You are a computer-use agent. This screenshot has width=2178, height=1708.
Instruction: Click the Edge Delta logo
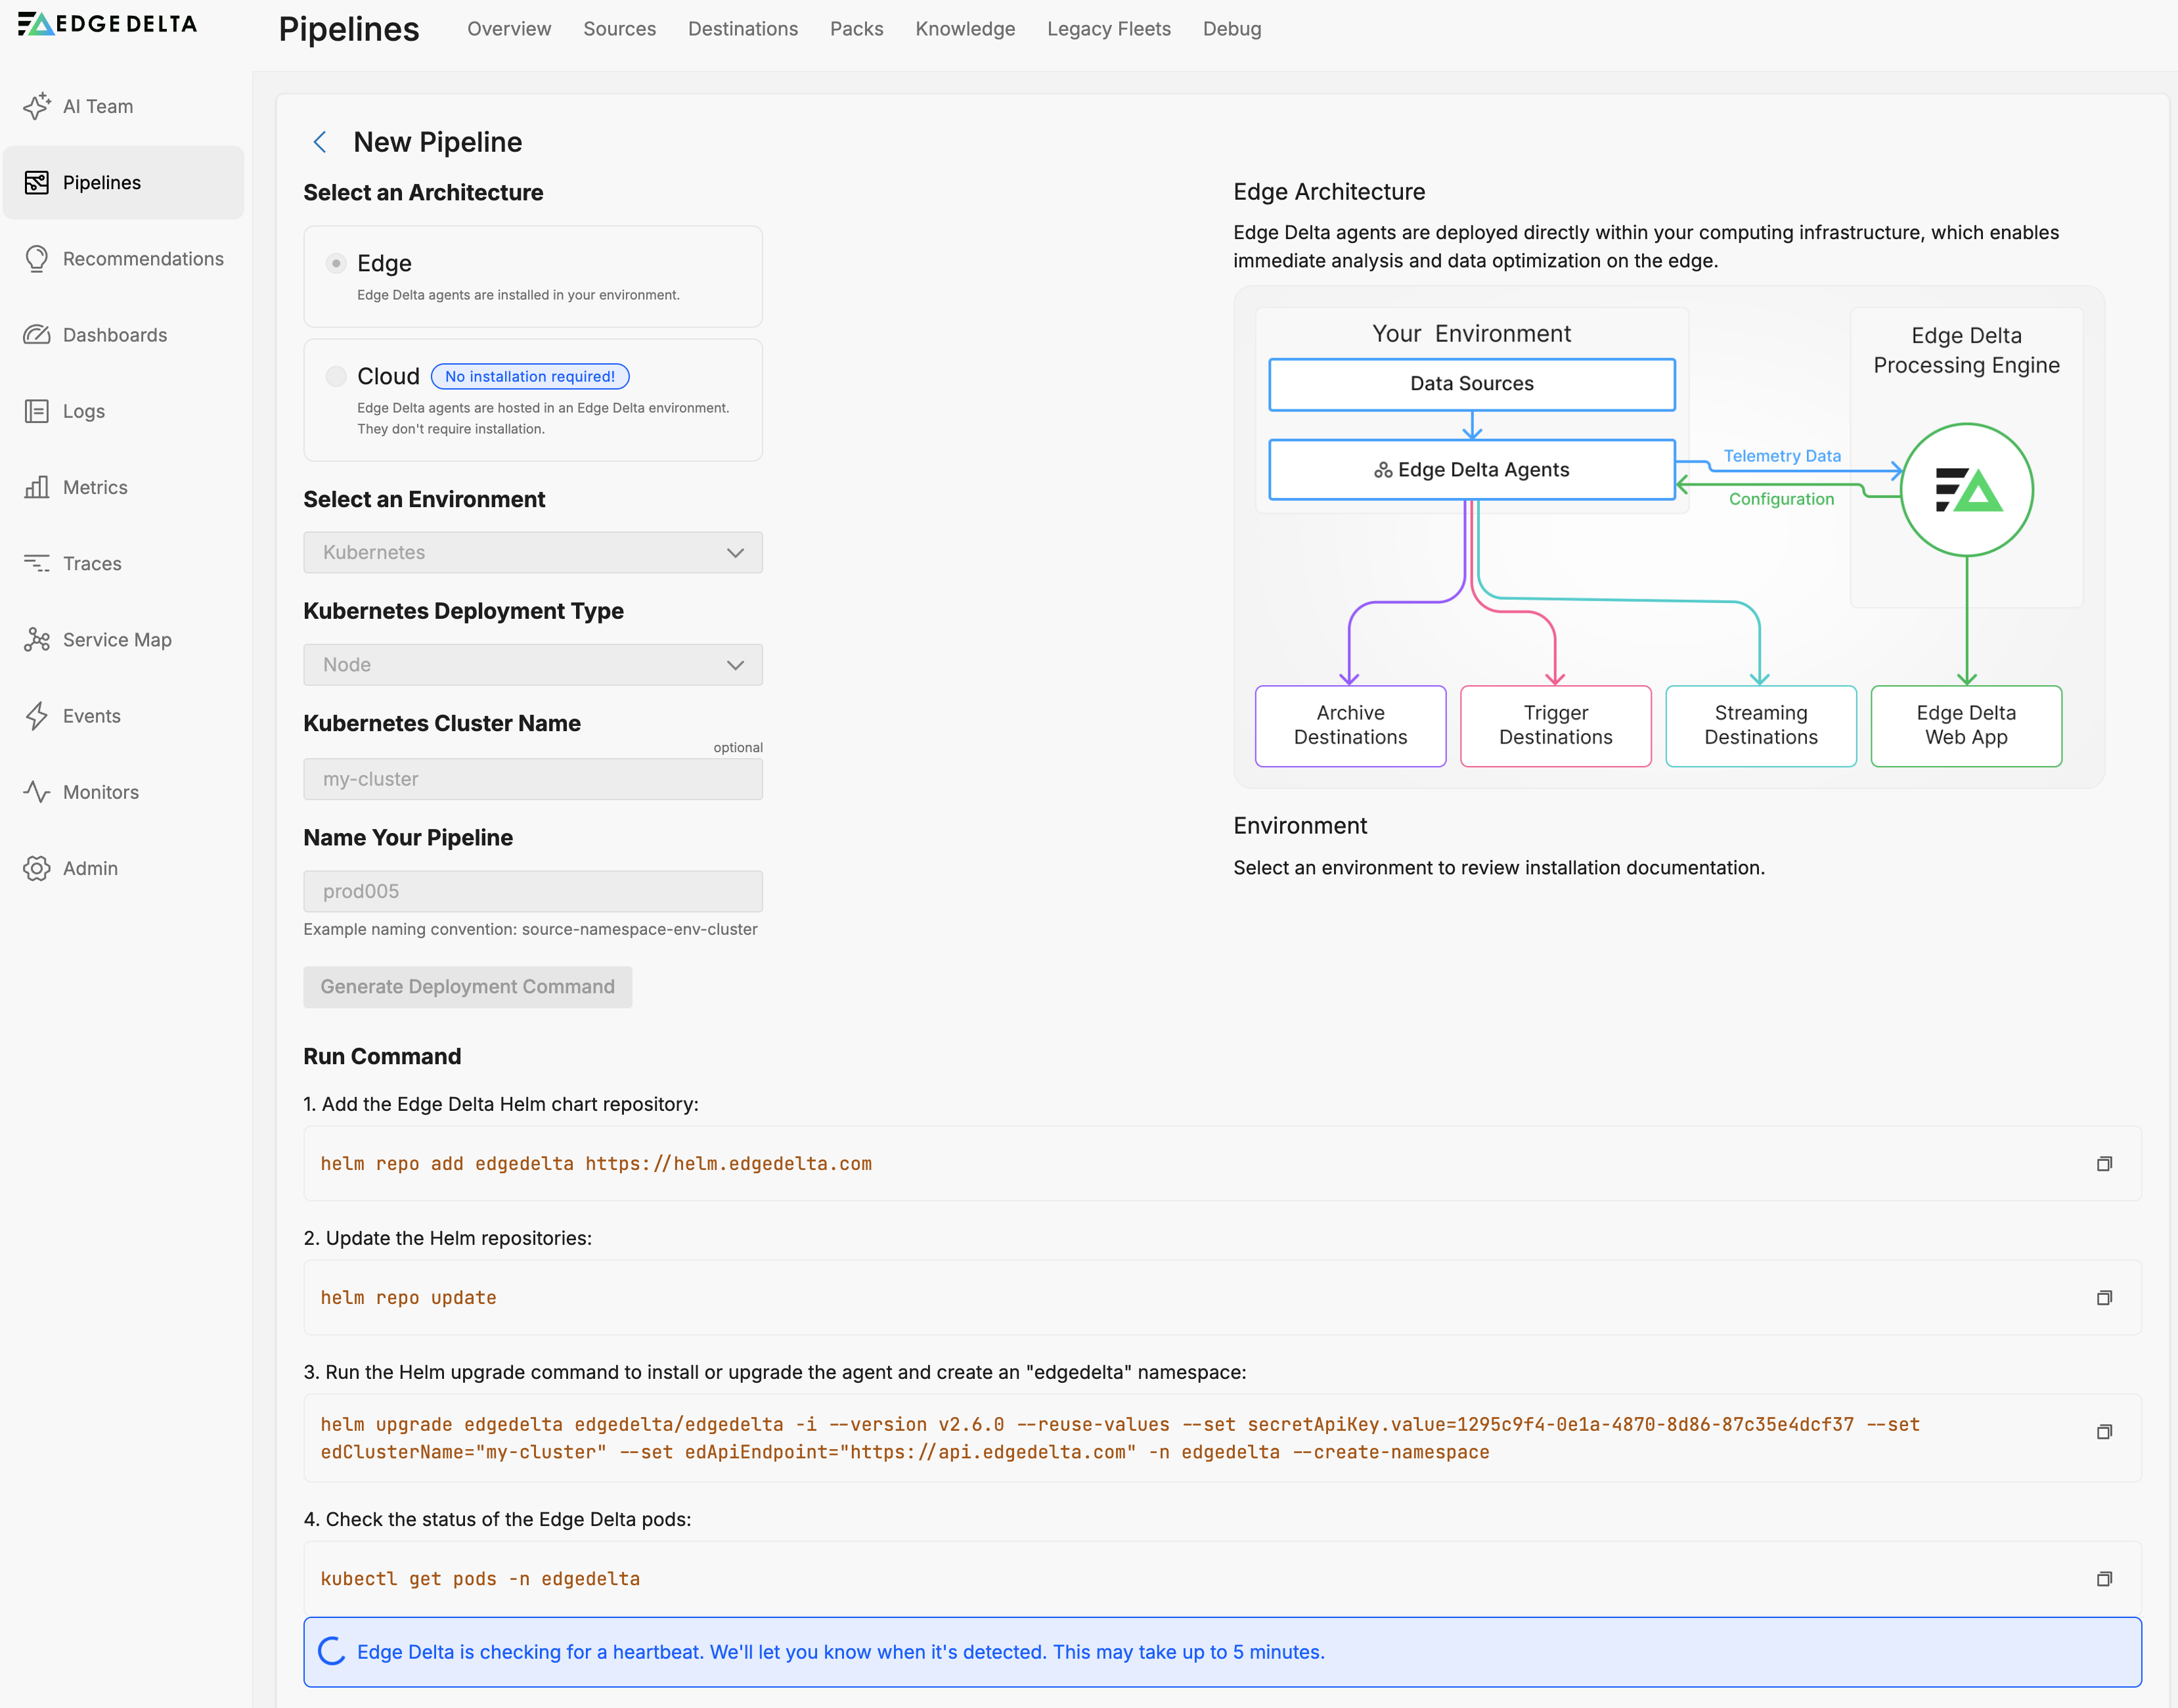pos(108,24)
